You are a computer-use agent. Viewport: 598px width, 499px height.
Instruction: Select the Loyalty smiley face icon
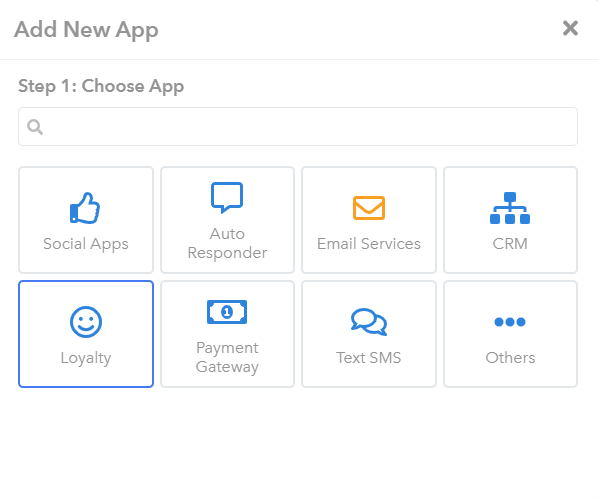(x=86, y=322)
